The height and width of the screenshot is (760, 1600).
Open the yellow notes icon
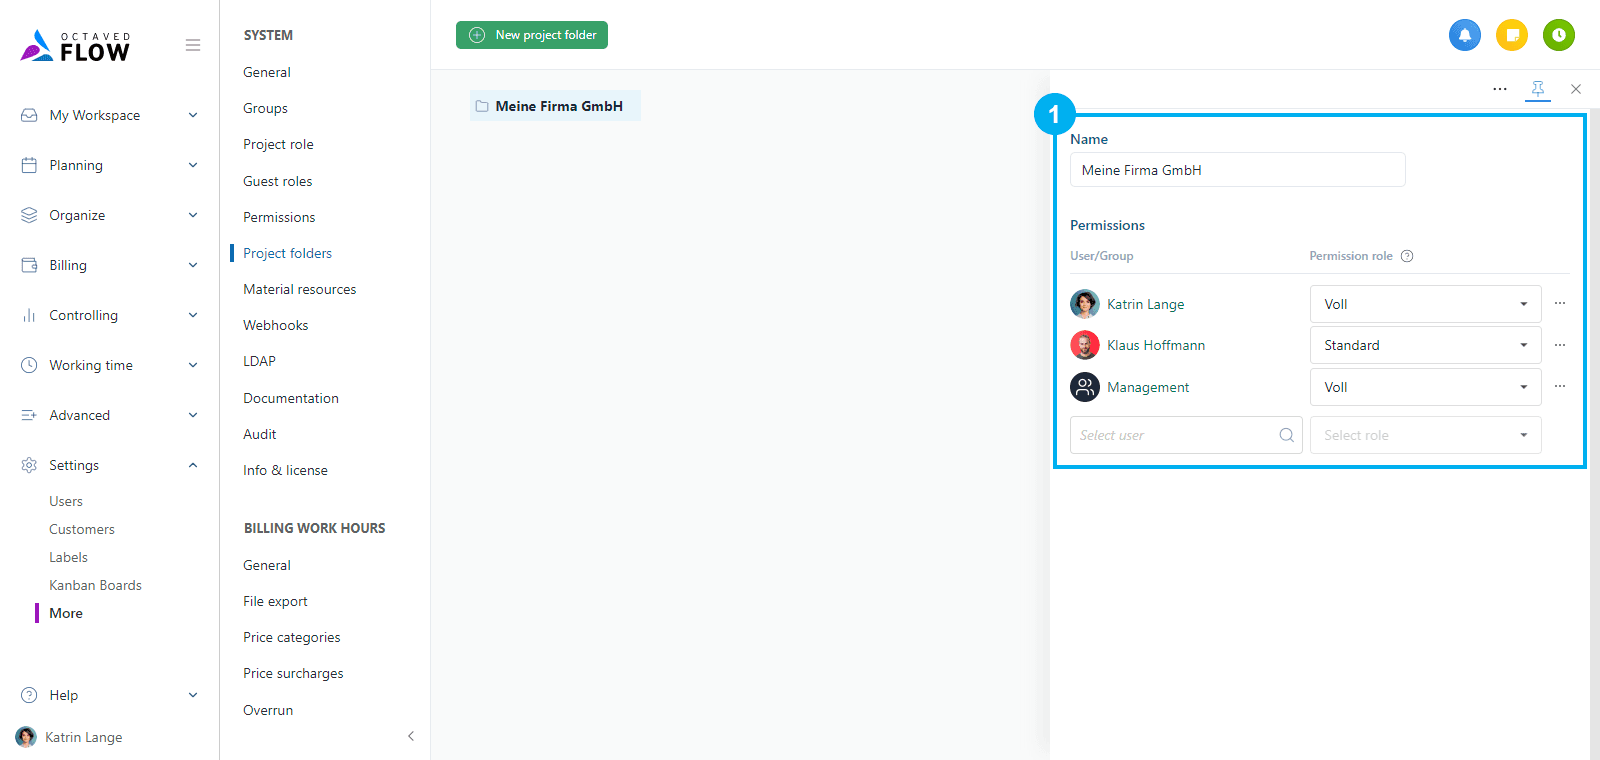[x=1512, y=35]
